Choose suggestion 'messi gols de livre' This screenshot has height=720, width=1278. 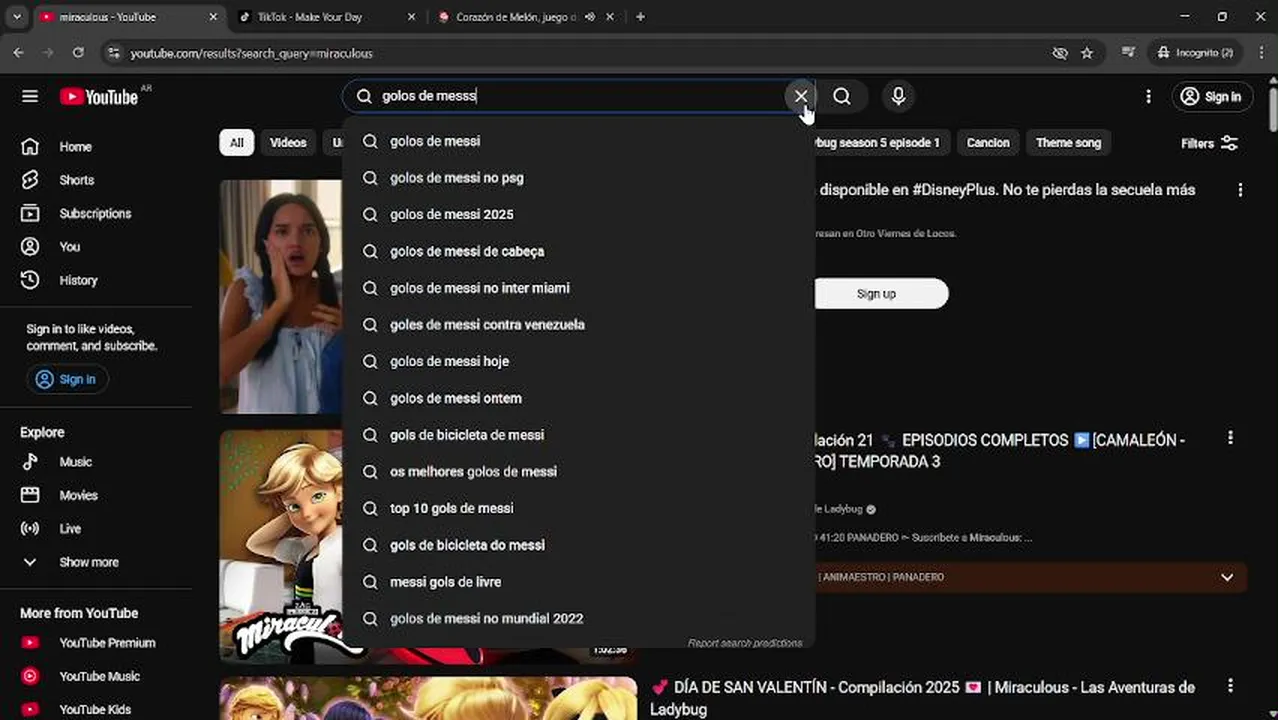point(578,582)
